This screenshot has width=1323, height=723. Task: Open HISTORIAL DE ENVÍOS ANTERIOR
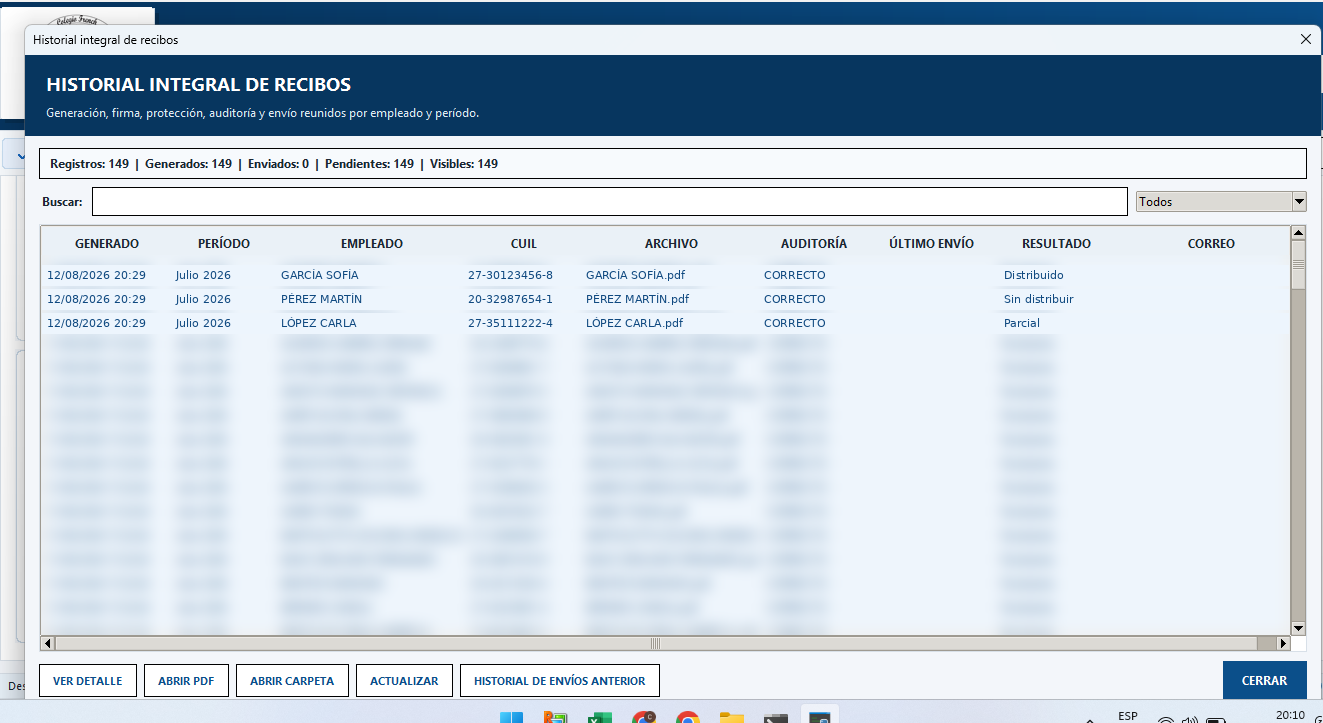pyautogui.click(x=560, y=681)
